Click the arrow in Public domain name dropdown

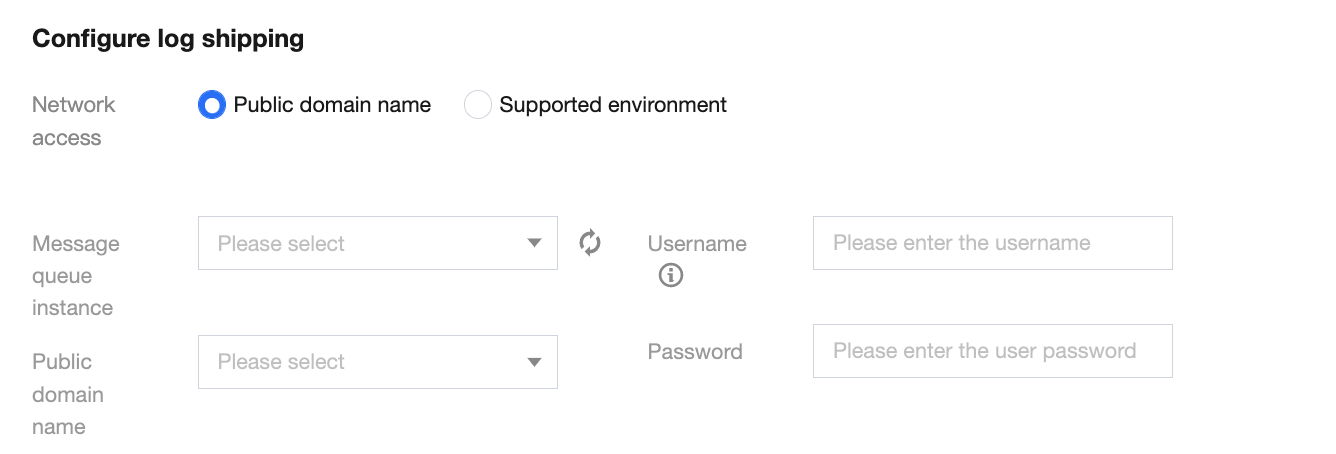click(534, 362)
